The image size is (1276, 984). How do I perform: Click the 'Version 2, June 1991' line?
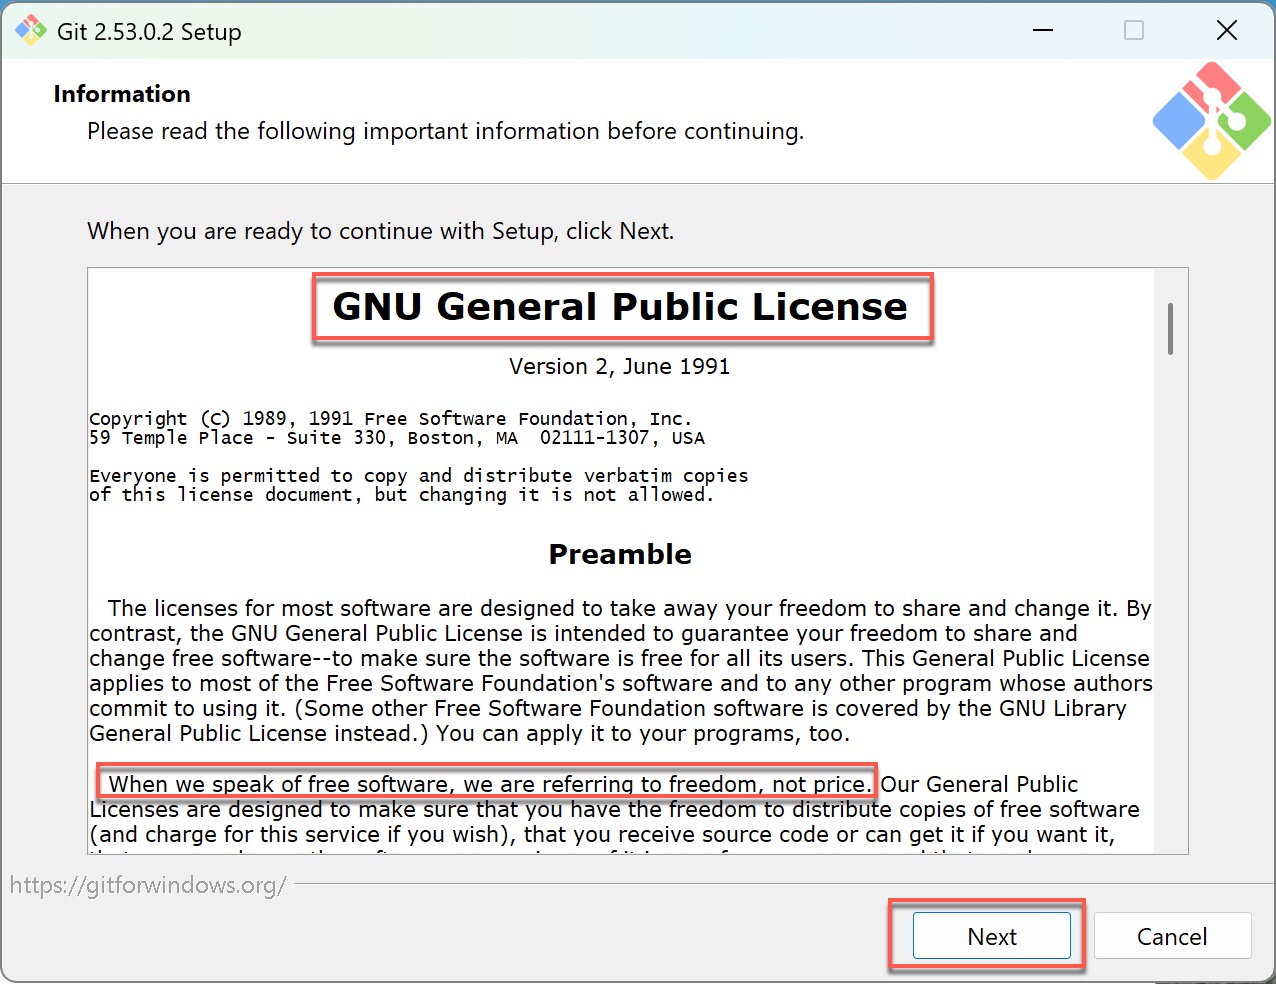coord(620,366)
